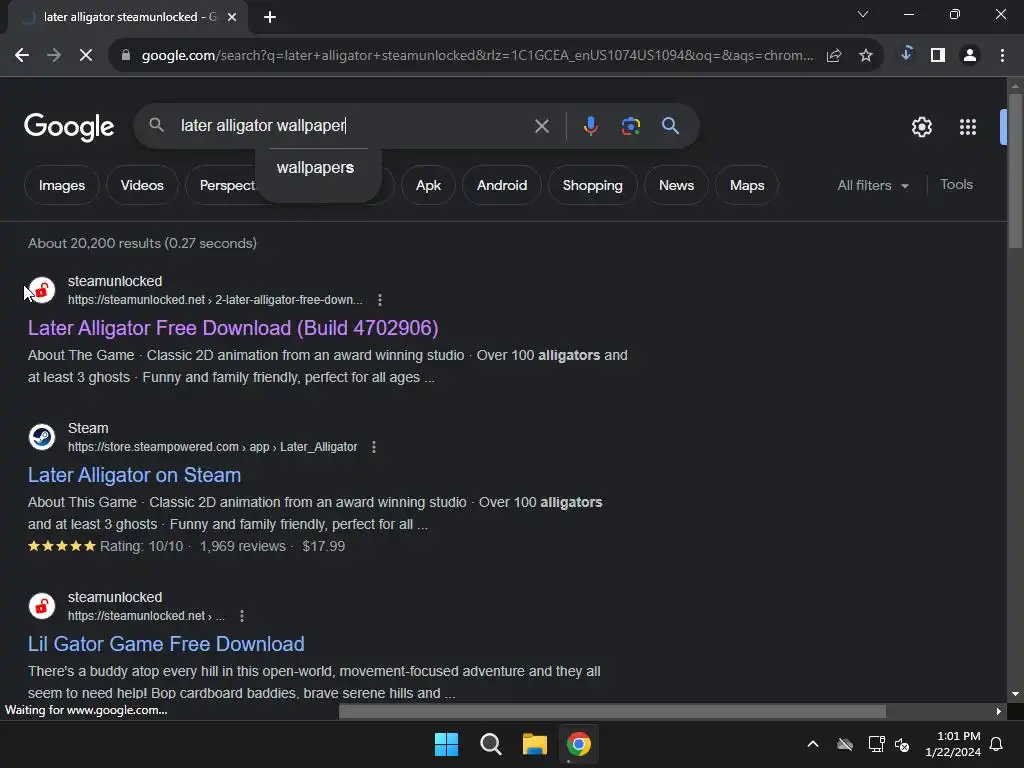1024x768 pixels.
Task: Open Windows taskbar search
Action: click(x=490, y=744)
